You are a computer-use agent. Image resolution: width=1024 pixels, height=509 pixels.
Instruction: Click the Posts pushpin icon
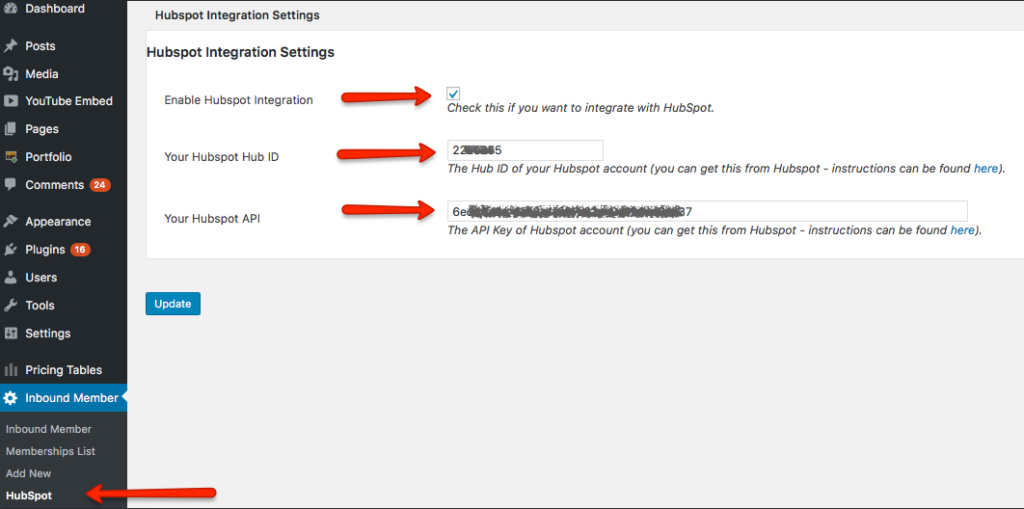pyautogui.click(x=10, y=46)
